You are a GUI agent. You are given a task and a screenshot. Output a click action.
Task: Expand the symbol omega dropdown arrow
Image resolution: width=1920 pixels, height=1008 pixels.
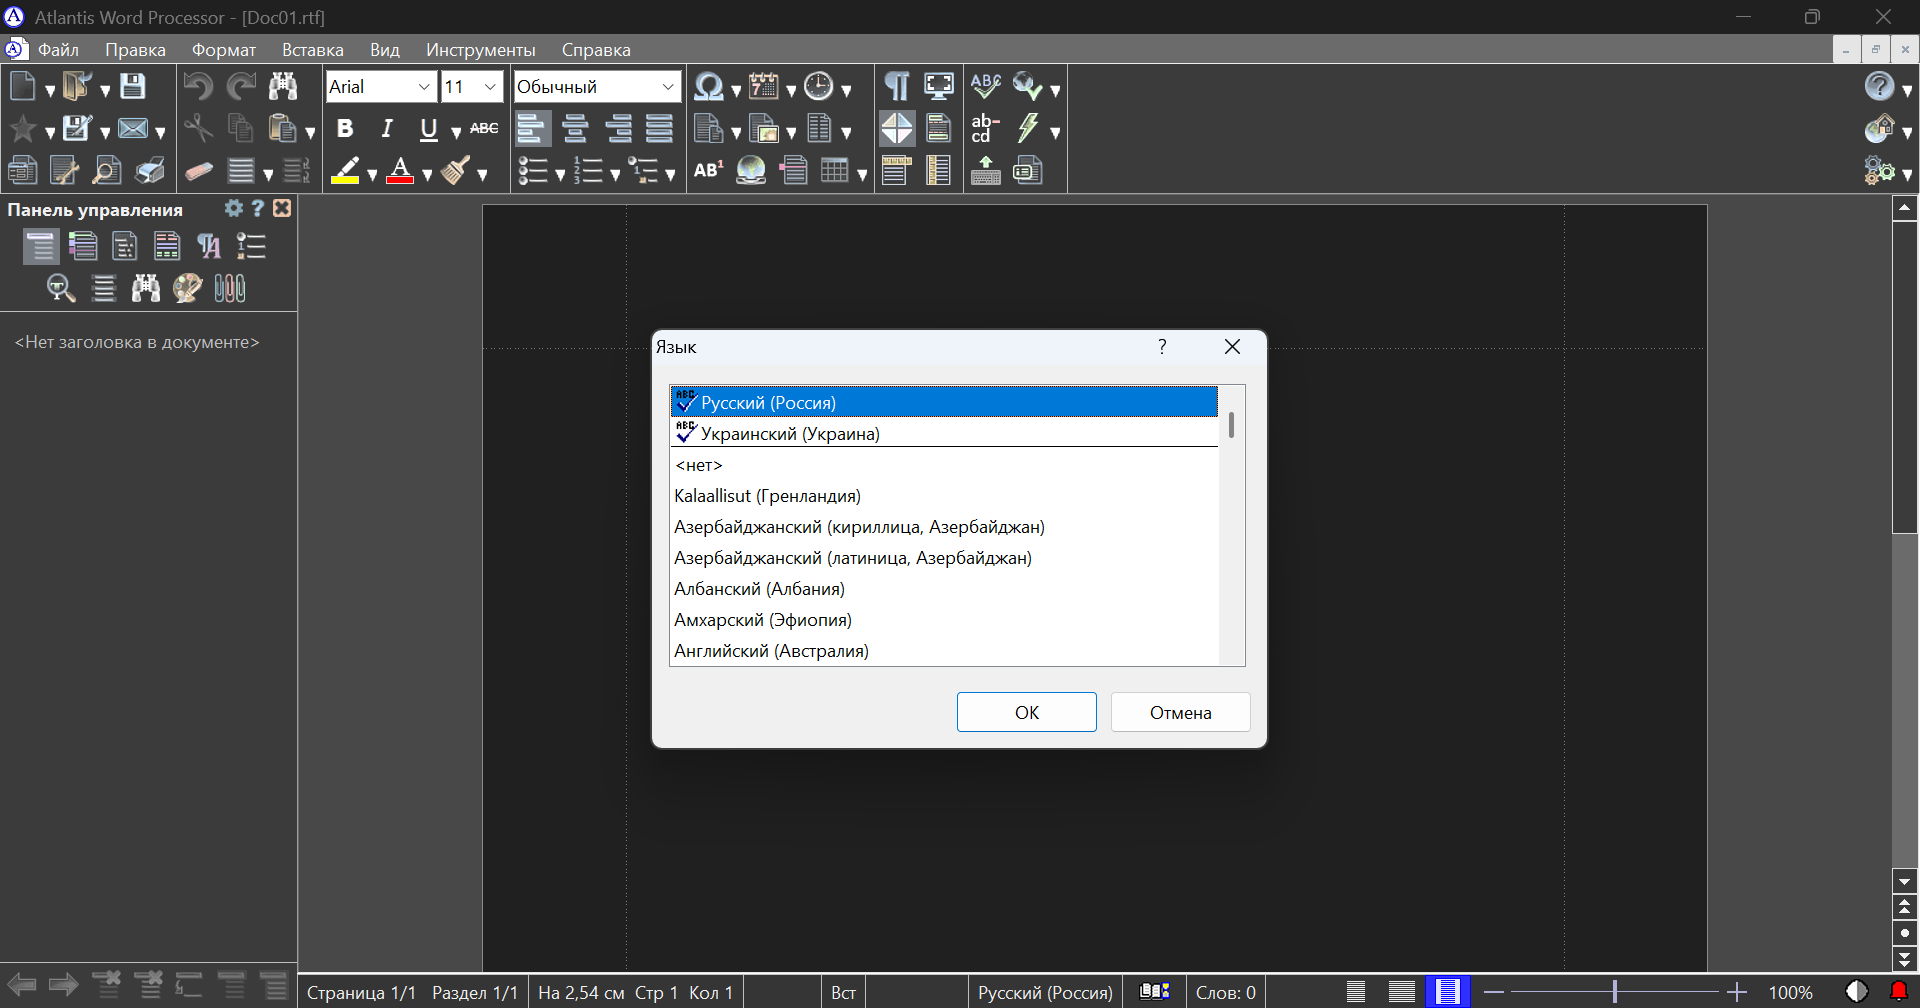coord(736,91)
